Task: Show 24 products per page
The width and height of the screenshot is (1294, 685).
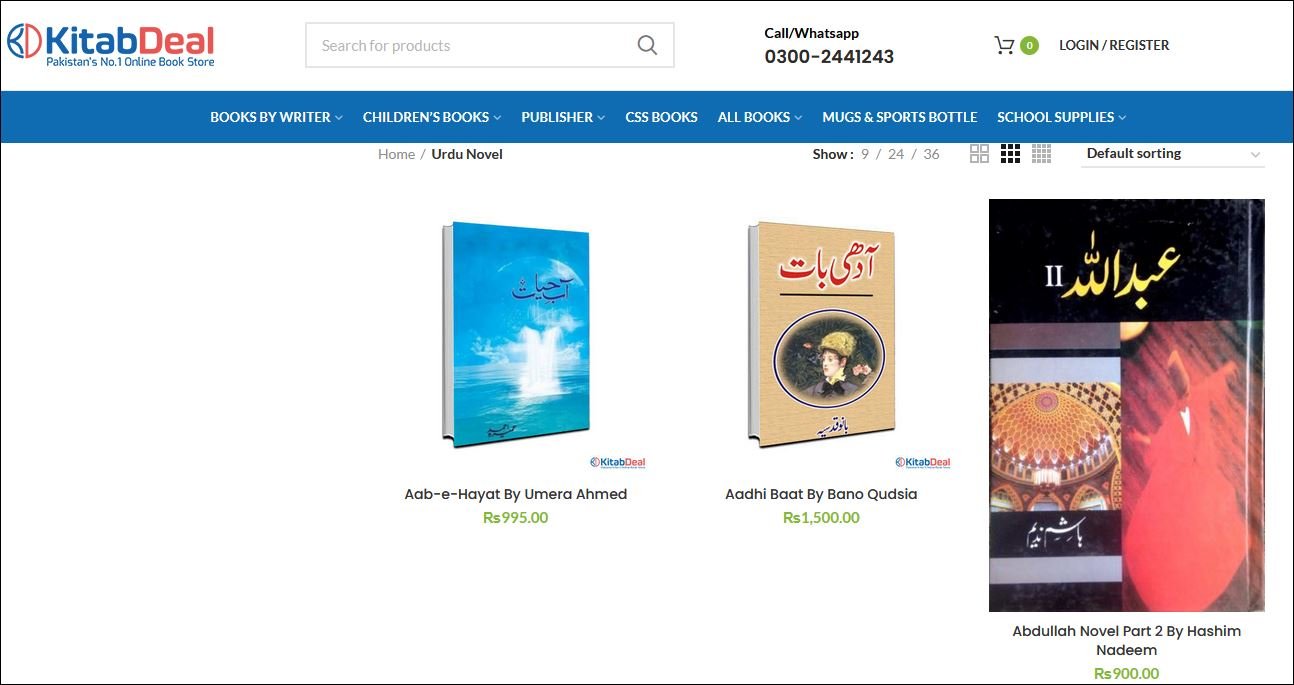Action: coord(896,154)
